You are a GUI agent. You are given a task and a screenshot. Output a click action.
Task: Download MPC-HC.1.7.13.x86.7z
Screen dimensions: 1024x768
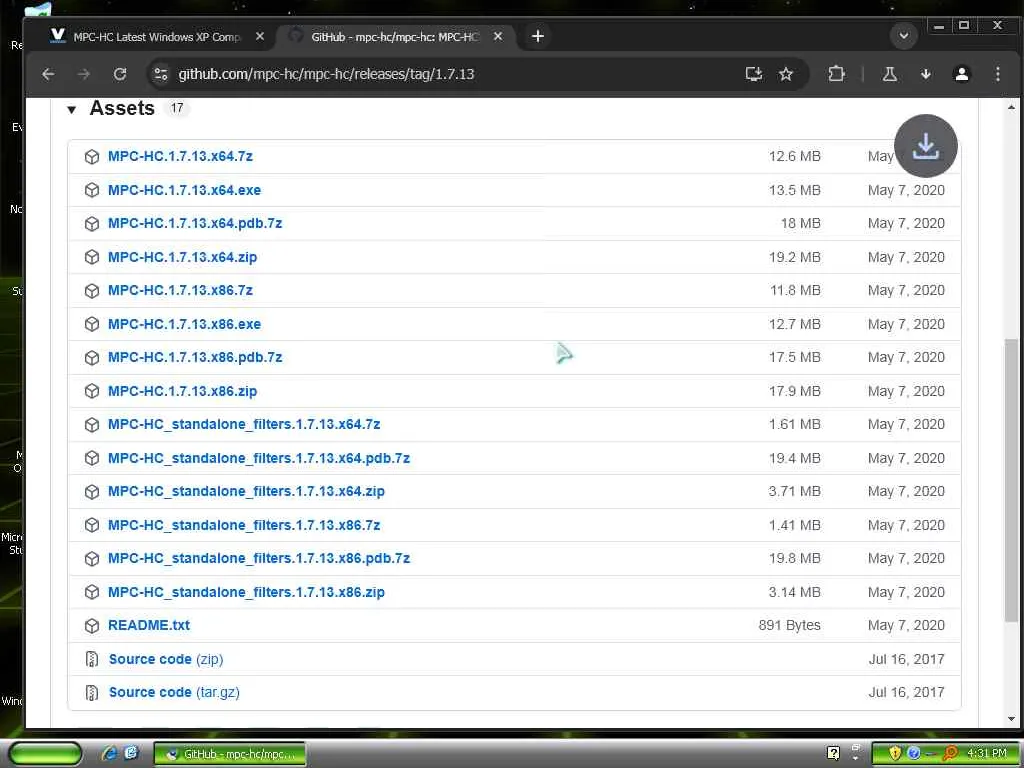180,291
